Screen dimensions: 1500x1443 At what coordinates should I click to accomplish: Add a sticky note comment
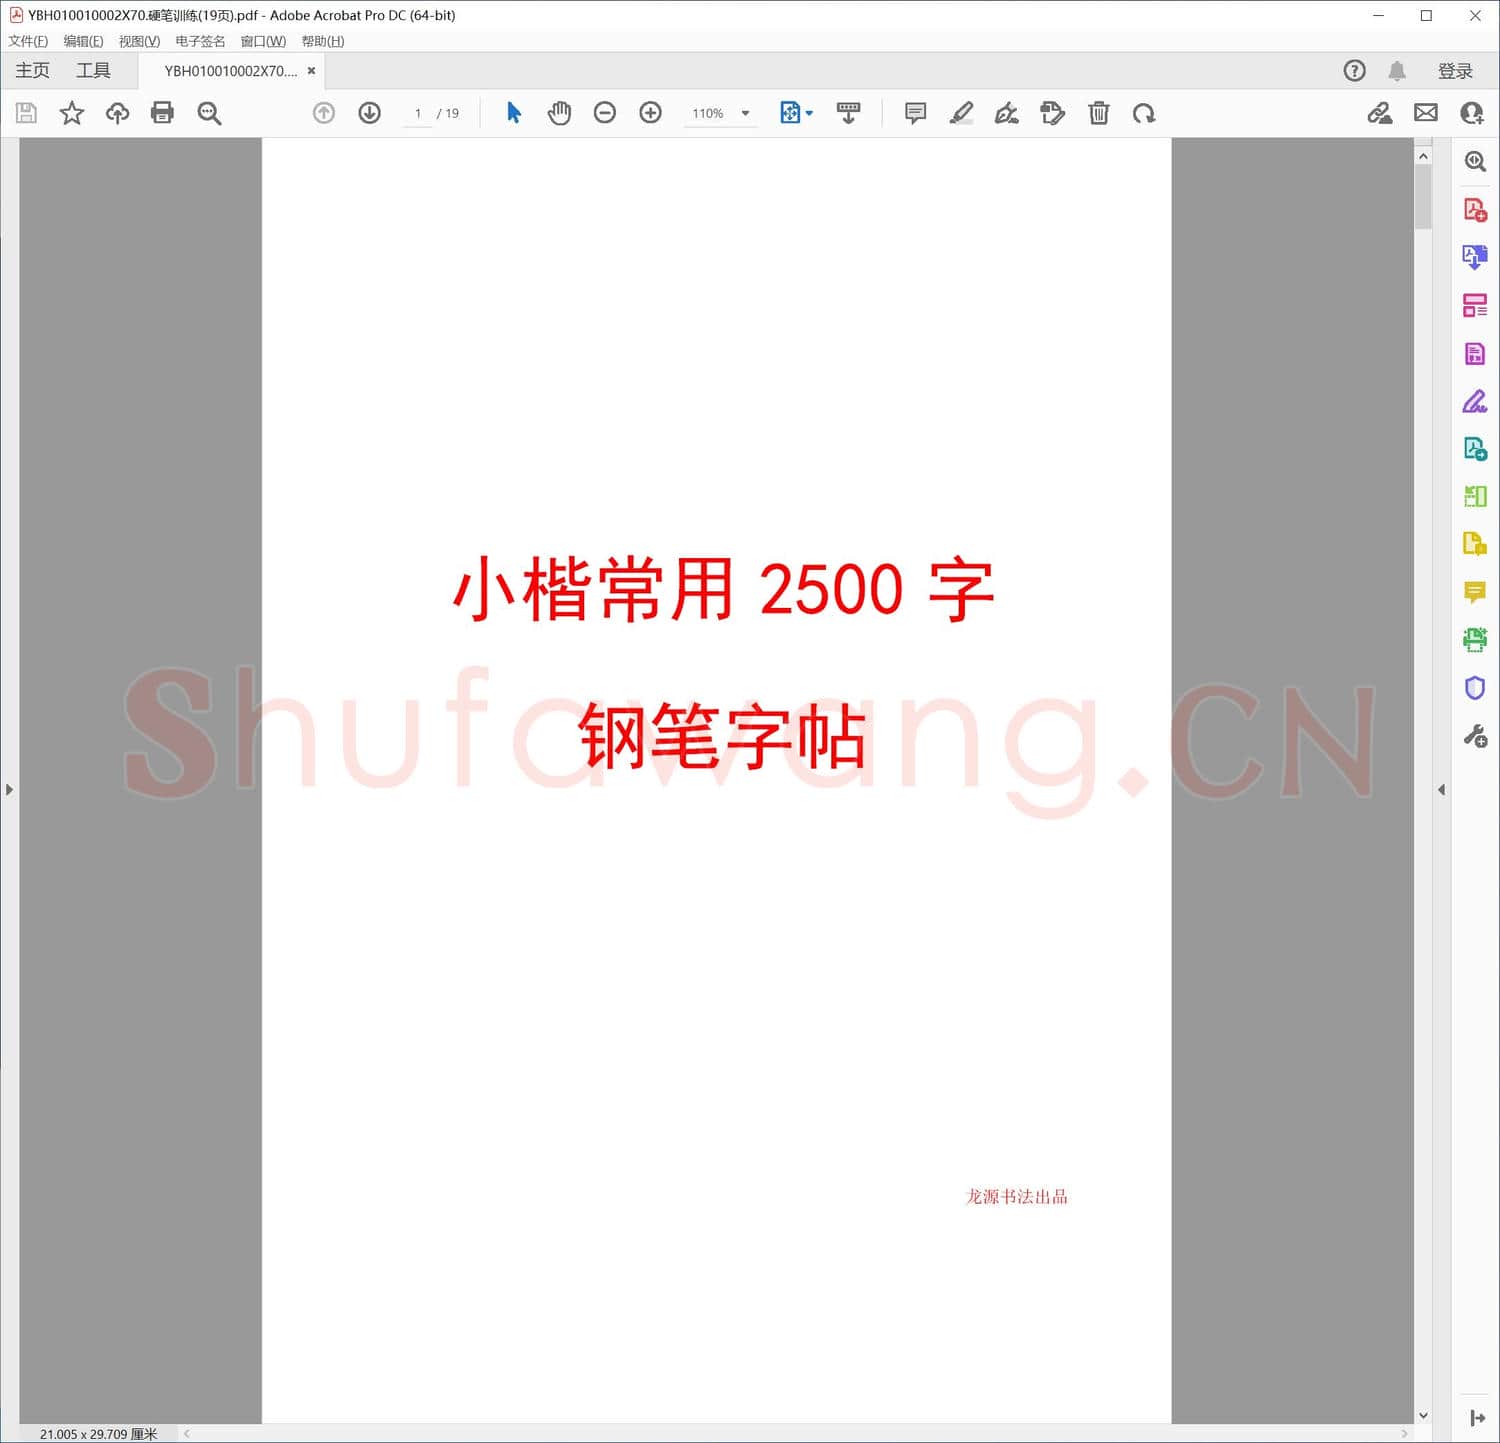tap(915, 113)
